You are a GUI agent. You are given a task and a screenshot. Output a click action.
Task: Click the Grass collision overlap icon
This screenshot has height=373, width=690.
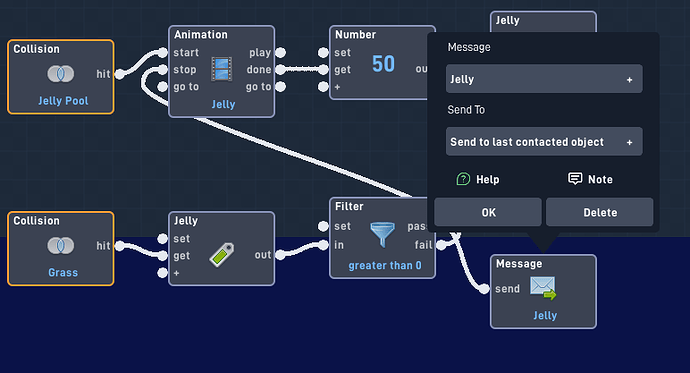click(x=61, y=245)
